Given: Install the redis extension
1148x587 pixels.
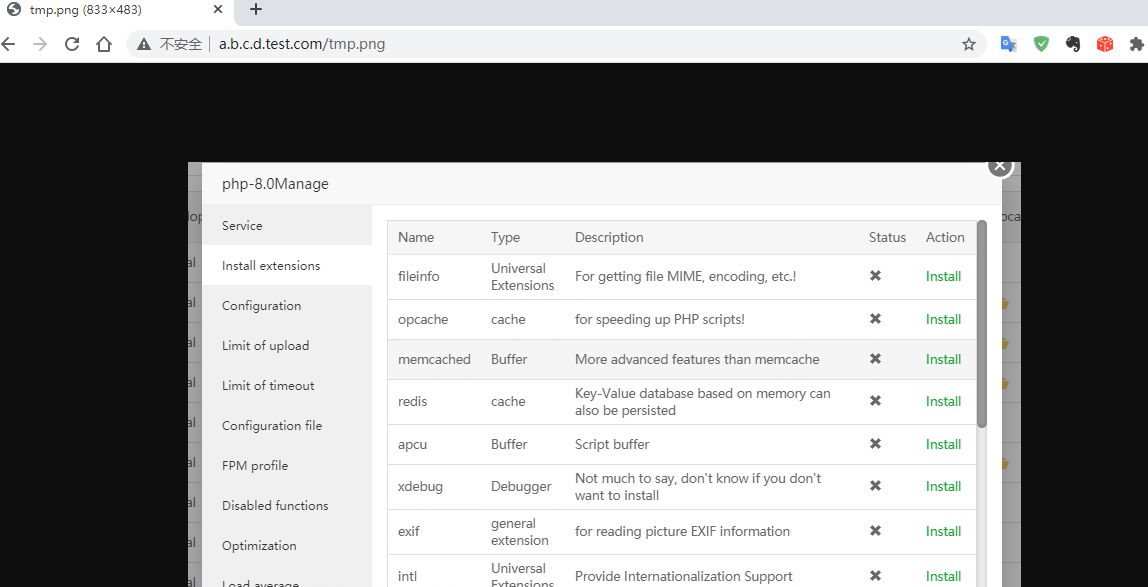Looking at the screenshot, I should [x=943, y=402].
